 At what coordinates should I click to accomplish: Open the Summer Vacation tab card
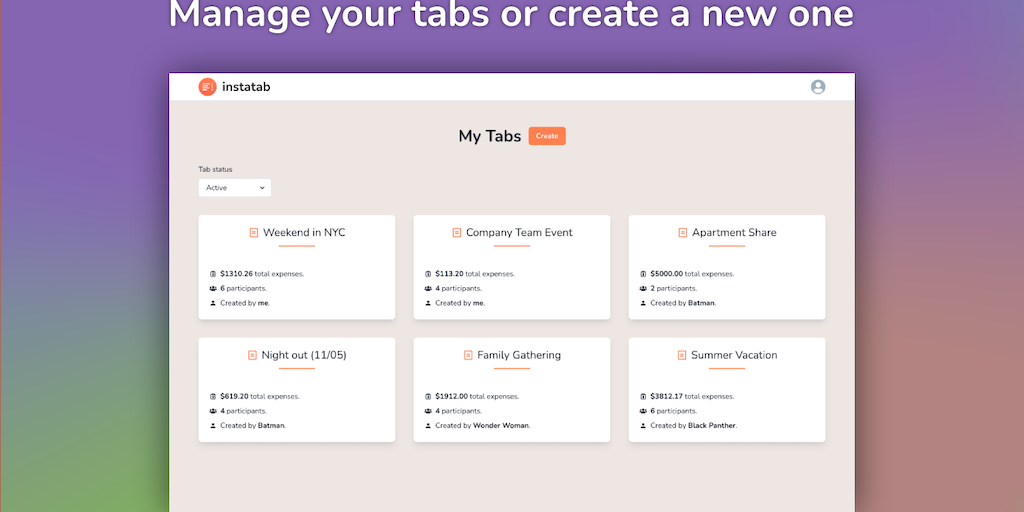[727, 389]
